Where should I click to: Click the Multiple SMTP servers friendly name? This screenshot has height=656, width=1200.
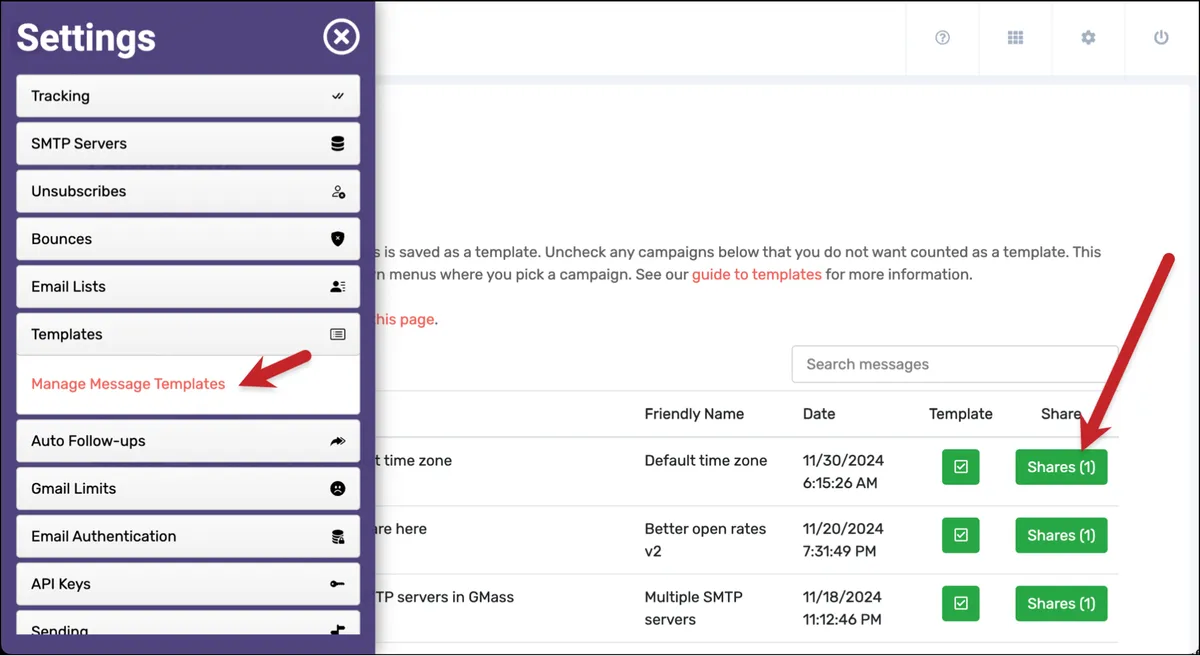694,608
